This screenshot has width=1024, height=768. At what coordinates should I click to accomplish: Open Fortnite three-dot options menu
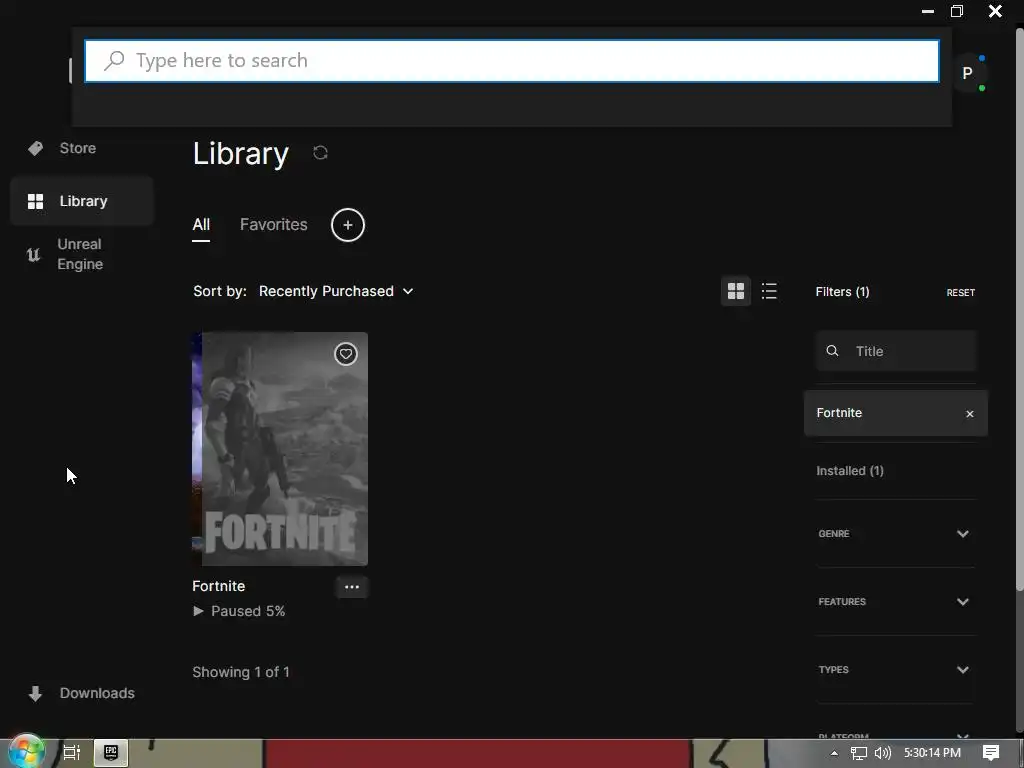[352, 587]
